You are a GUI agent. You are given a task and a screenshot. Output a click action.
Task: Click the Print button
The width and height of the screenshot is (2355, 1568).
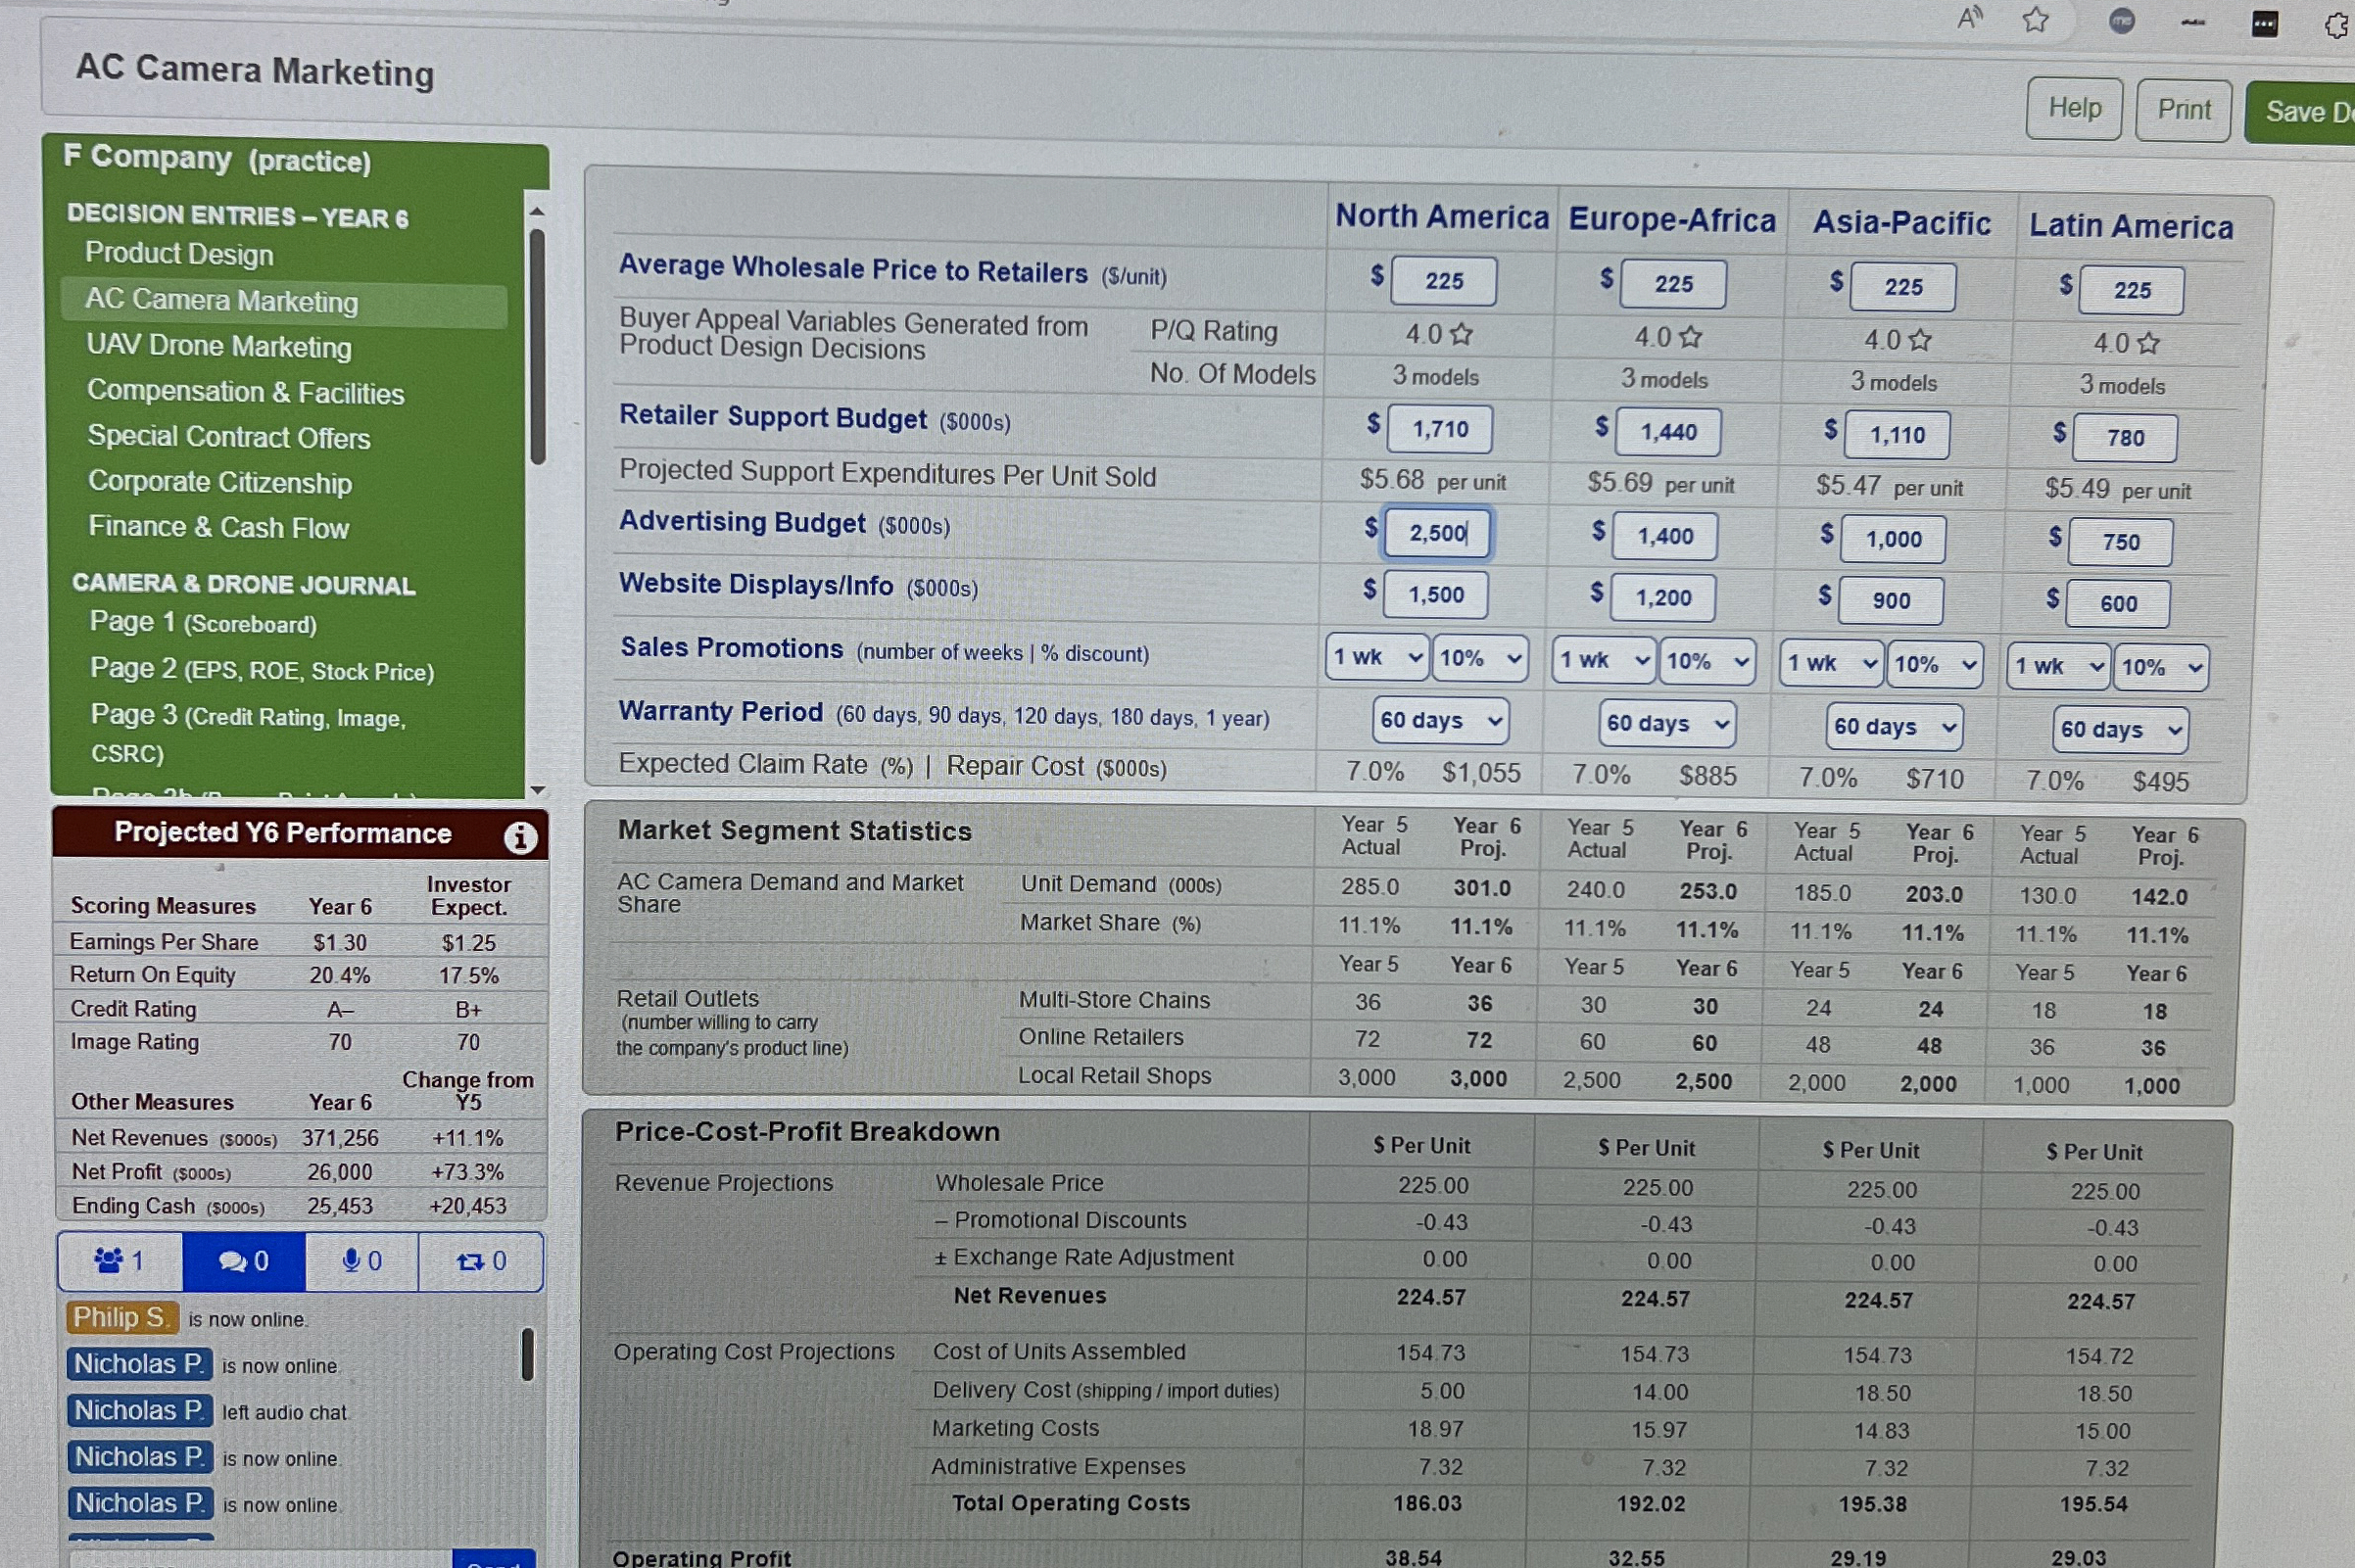[2182, 110]
